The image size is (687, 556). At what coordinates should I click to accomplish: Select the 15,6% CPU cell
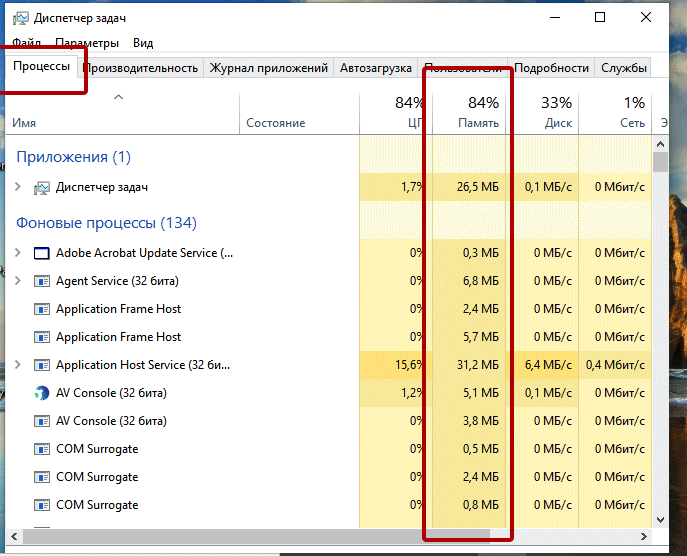point(396,365)
